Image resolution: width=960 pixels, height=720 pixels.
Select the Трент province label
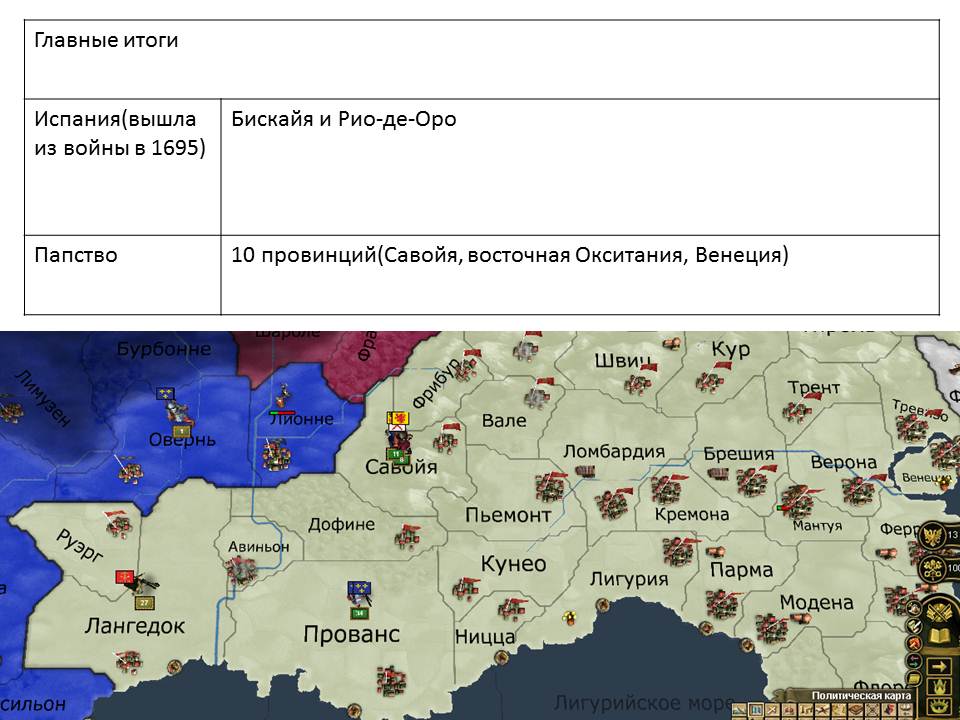814,388
